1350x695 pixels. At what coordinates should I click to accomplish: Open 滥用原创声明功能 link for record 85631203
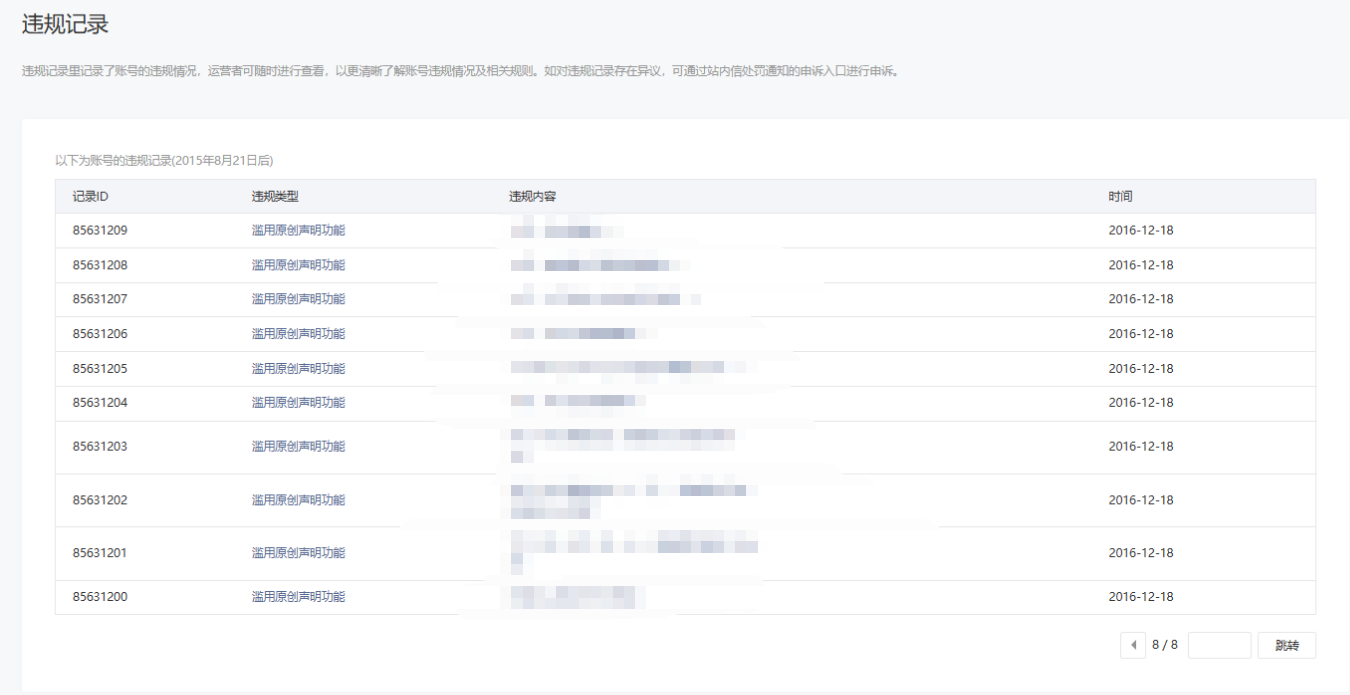pos(298,447)
